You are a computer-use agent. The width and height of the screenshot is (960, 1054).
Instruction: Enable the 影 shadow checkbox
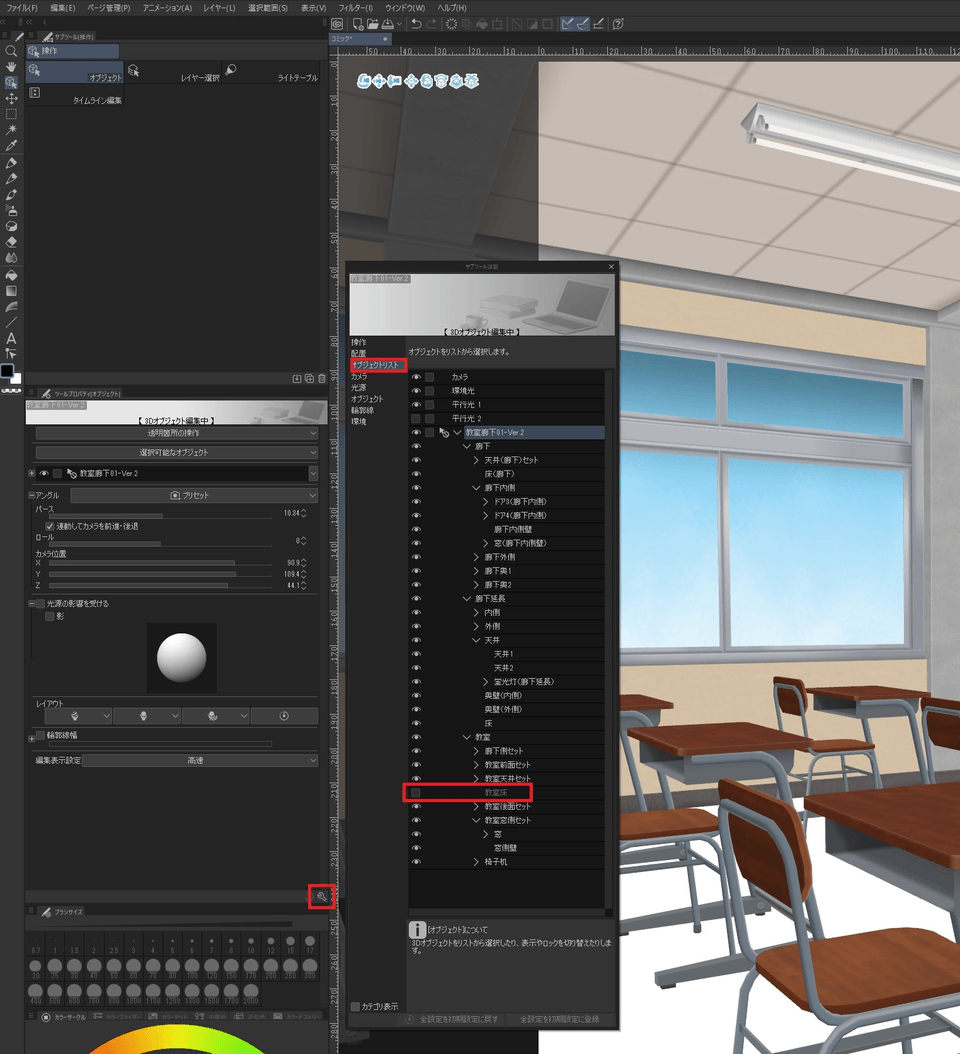49,616
